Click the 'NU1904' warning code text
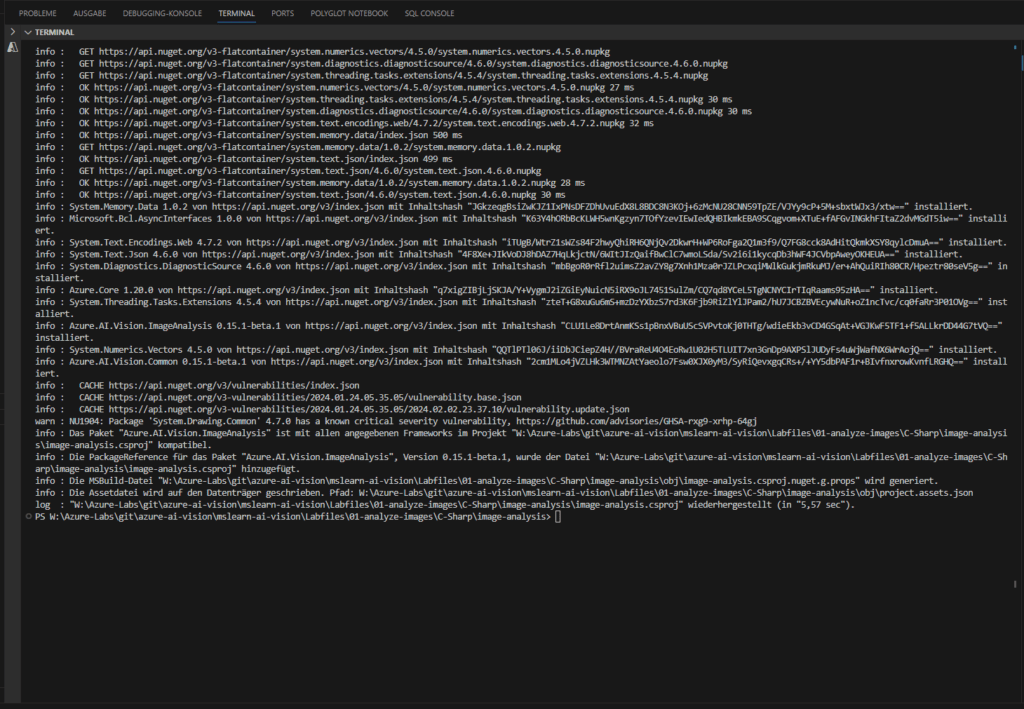This screenshot has width=1024, height=709. click(x=86, y=421)
